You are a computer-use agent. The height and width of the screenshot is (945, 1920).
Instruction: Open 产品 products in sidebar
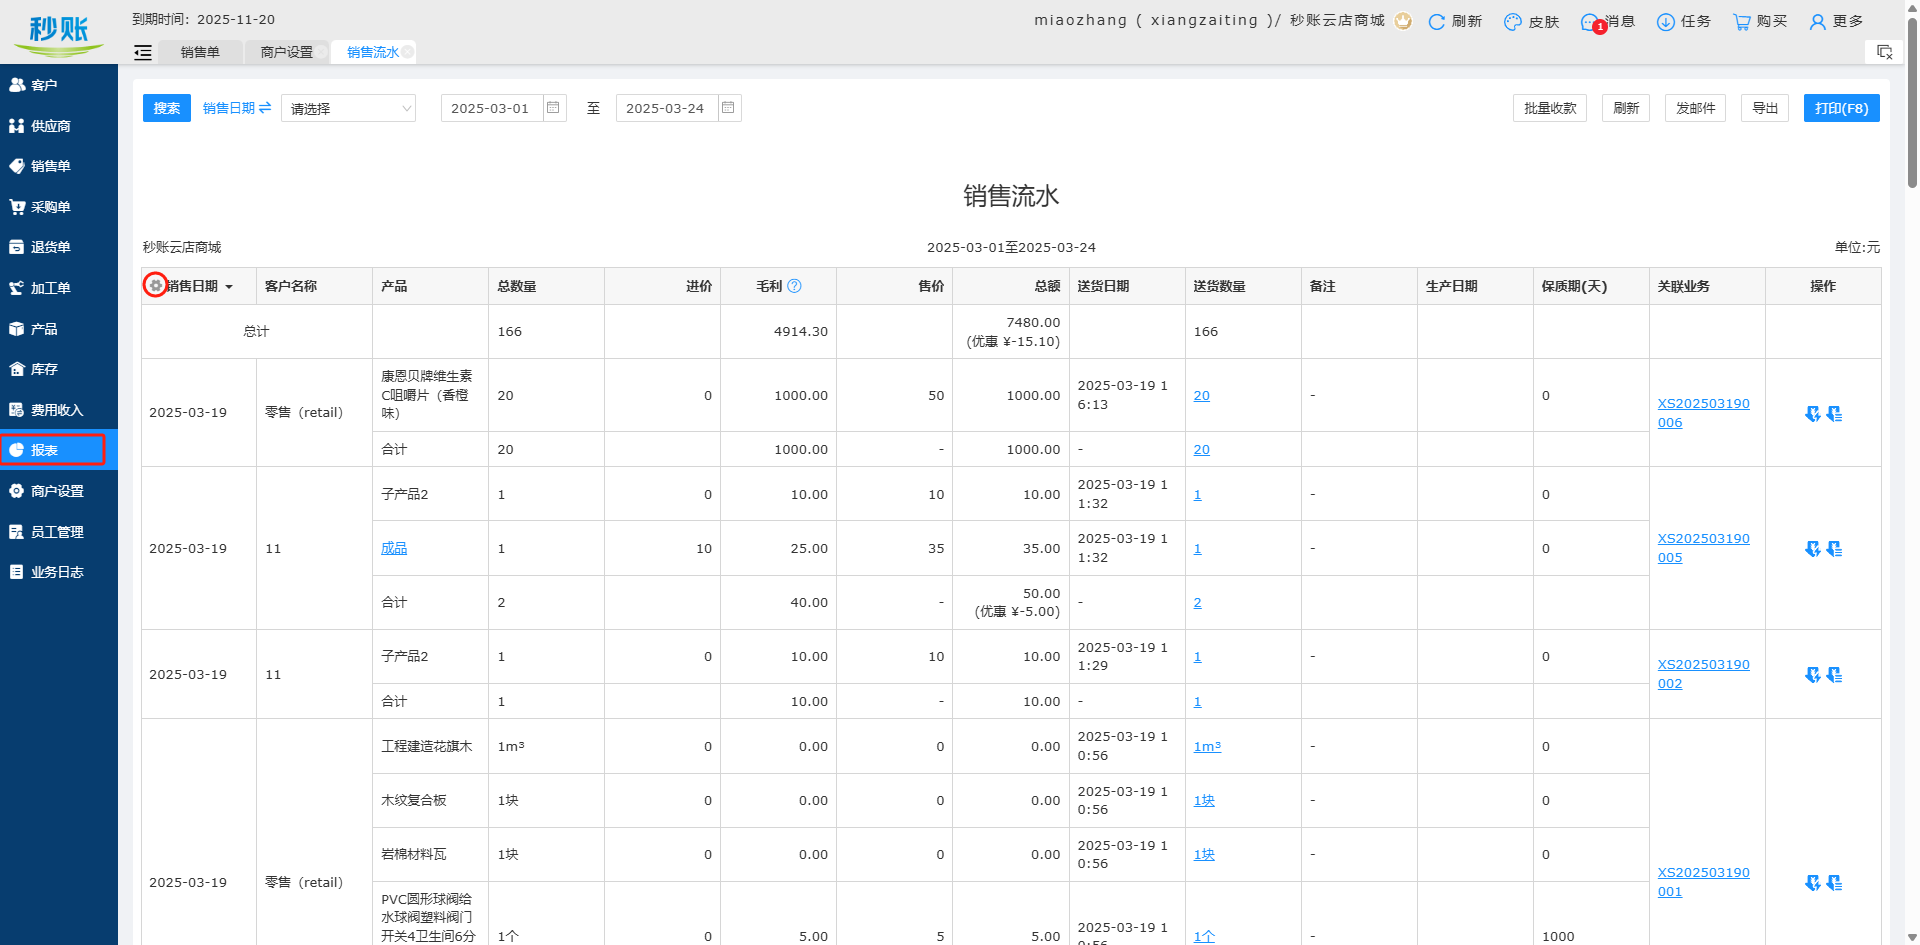pyautogui.click(x=58, y=329)
